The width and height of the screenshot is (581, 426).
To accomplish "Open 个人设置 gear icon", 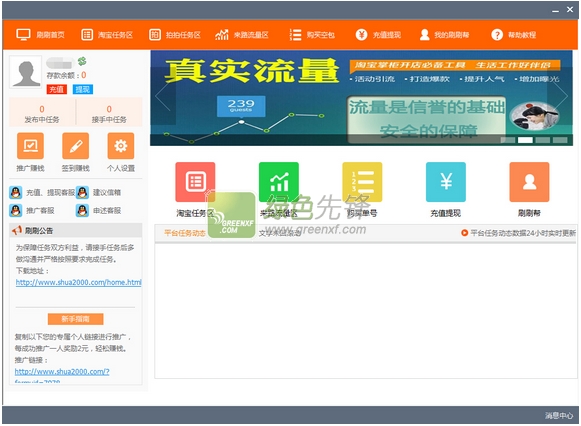I will point(121,146).
